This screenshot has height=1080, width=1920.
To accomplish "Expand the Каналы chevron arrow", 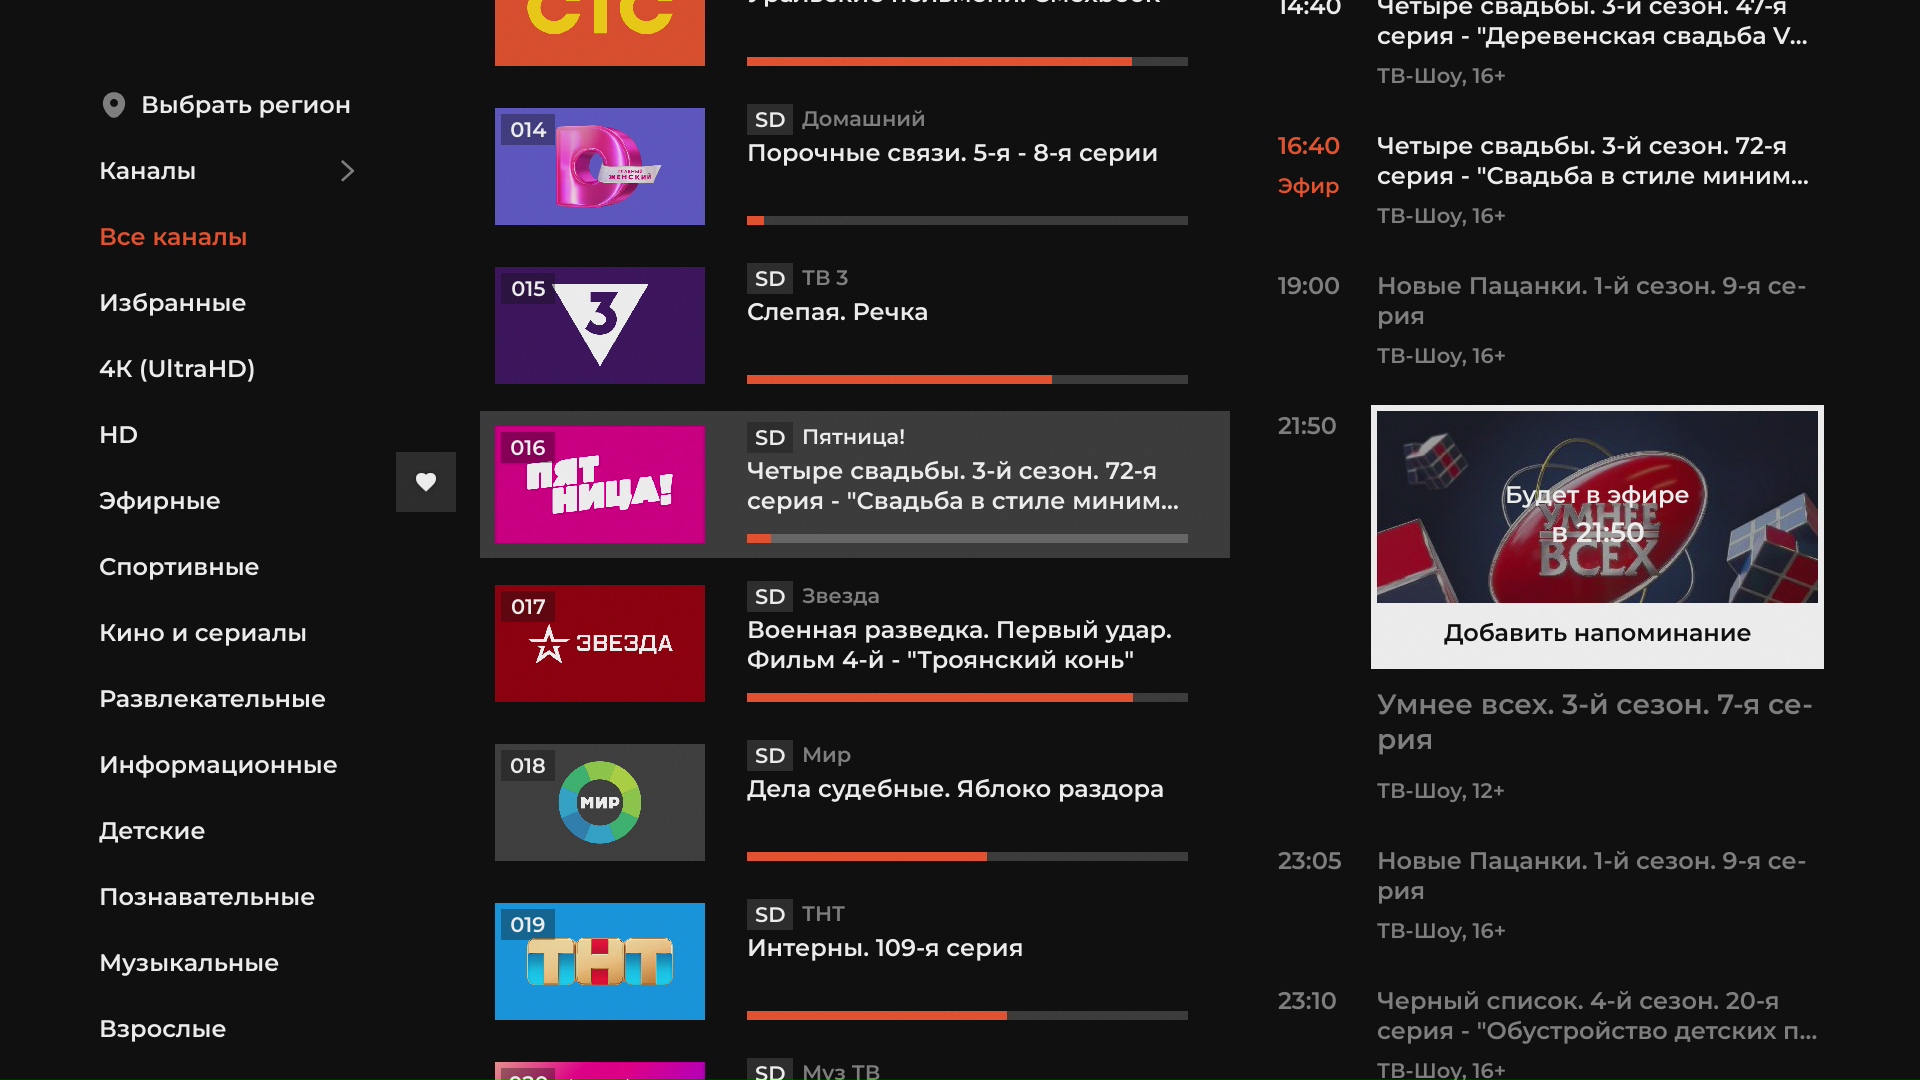I will click(x=347, y=171).
